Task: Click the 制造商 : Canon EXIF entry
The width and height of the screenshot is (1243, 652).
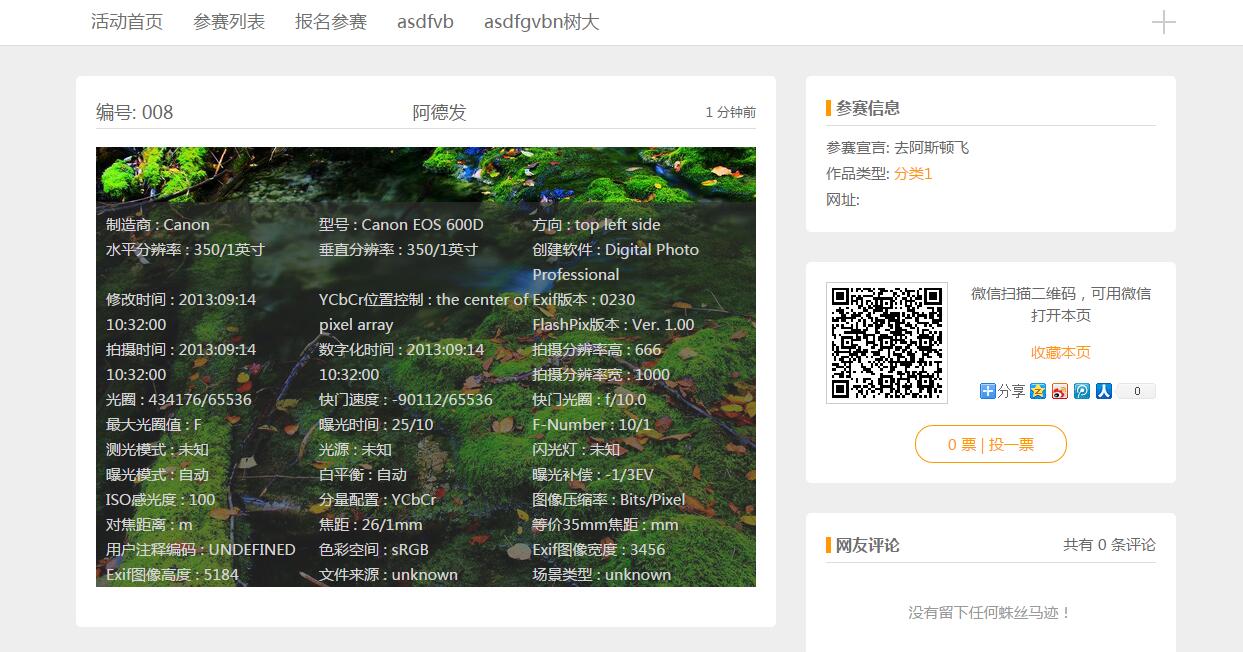Action: [158, 224]
